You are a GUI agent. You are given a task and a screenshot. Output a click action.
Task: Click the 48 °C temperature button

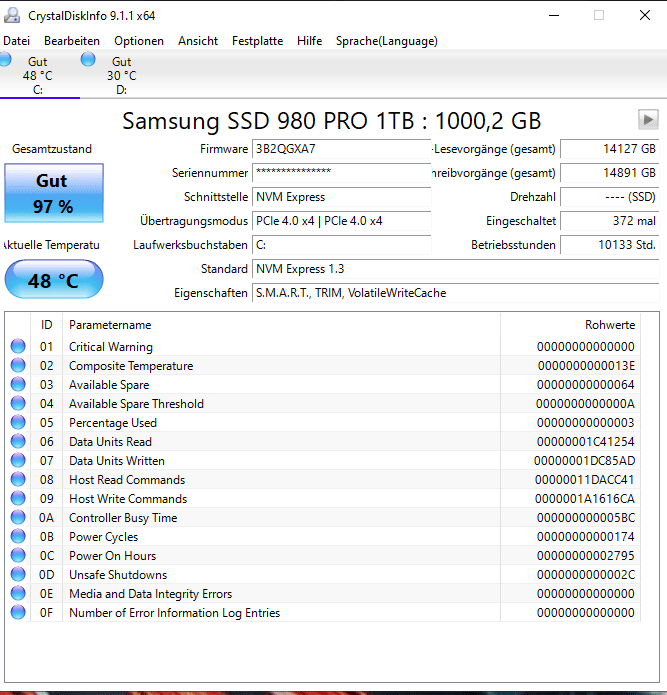pyautogui.click(x=54, y=279)
